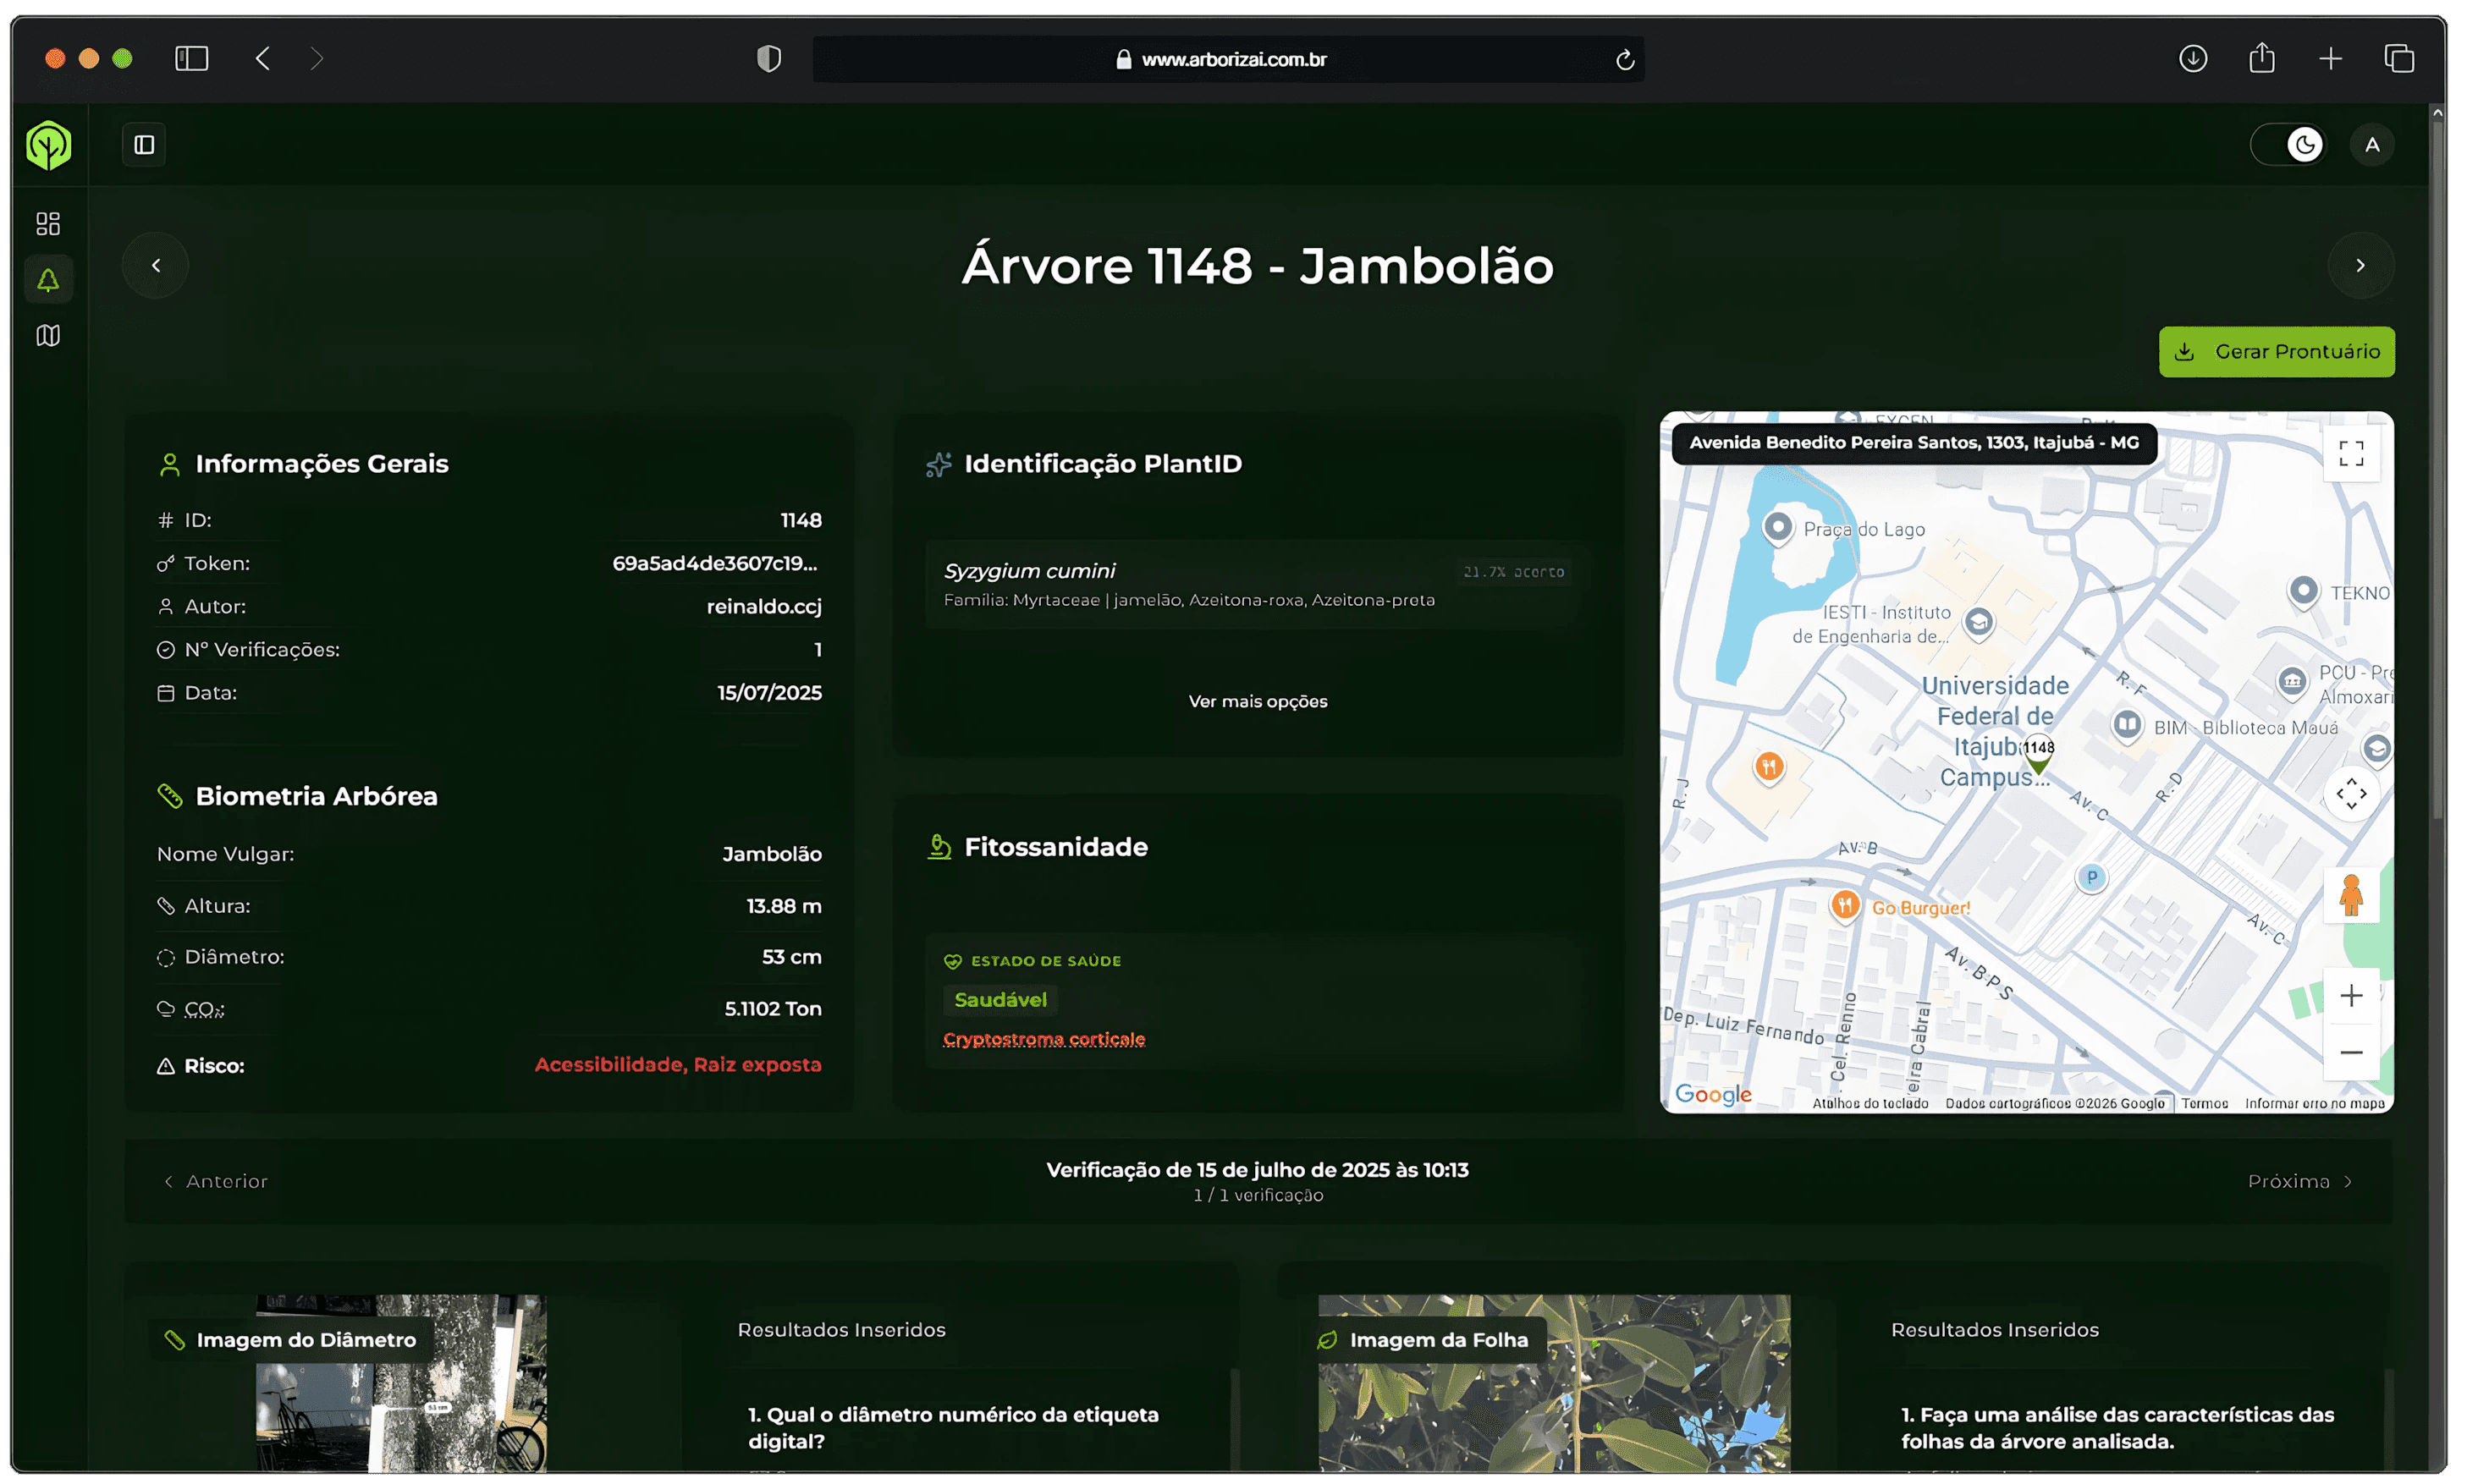
Task: Click the Arborizai leaf logo
Action: coord(48,146)
